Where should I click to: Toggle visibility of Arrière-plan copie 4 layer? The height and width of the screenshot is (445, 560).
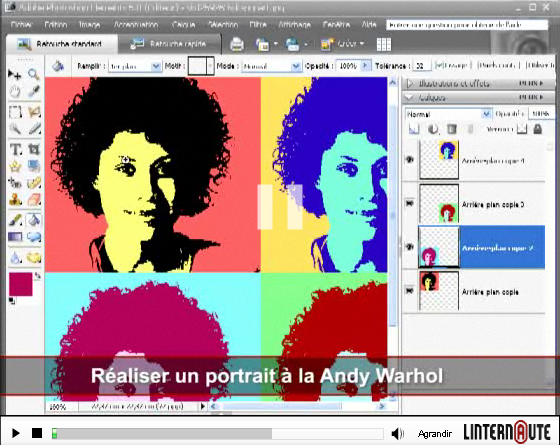pos(410,160)
